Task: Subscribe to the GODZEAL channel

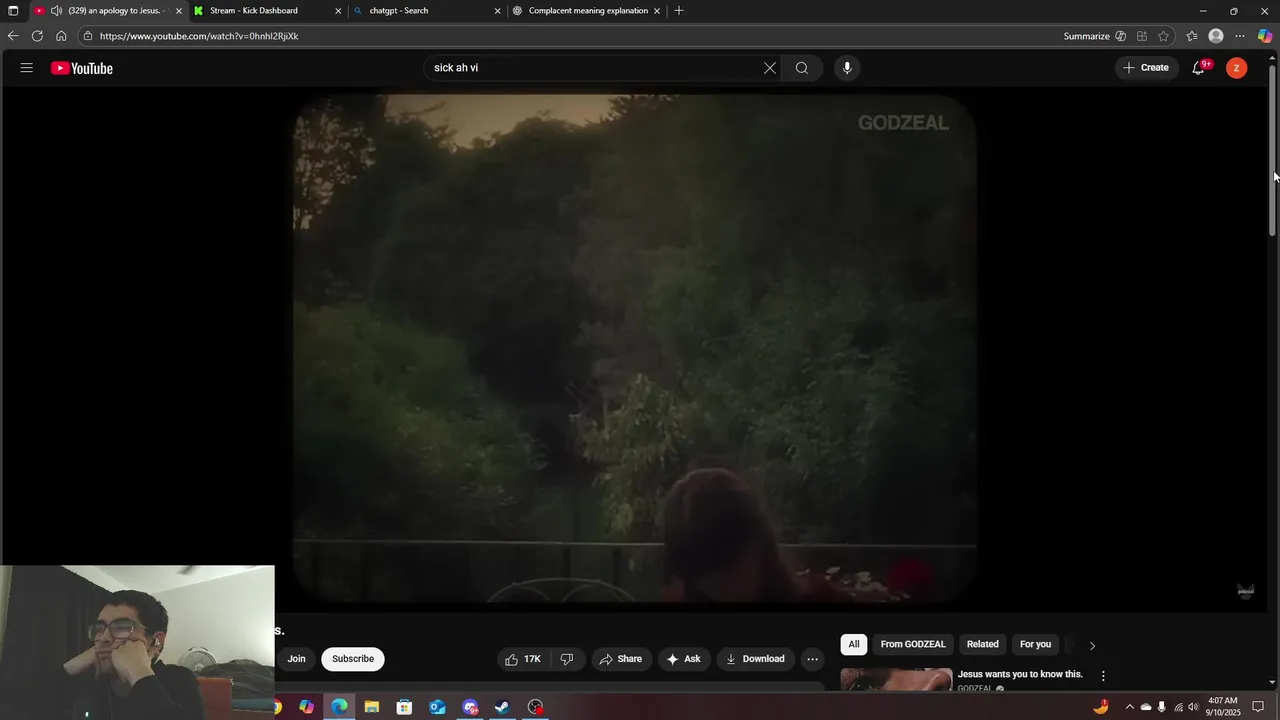Action: [x=353, y=659]
